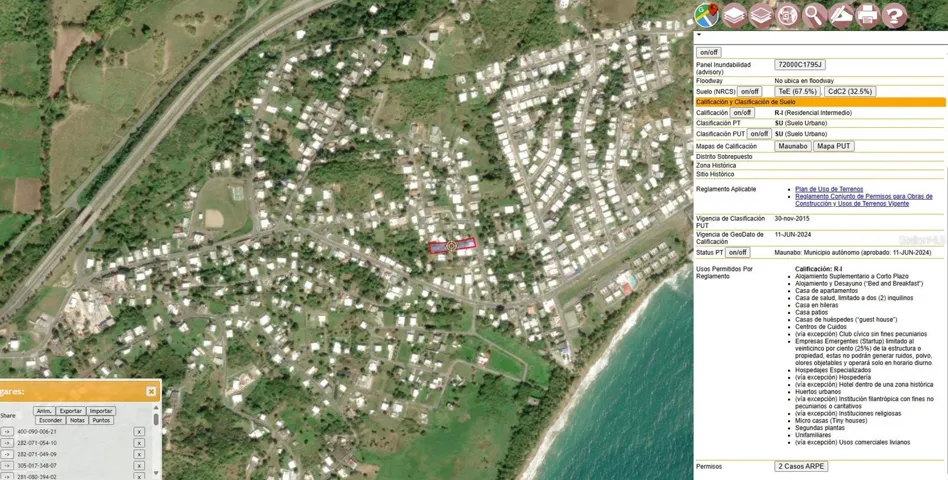Click the second stacked layers icon
This screenshot has width=948, height=480.
click(761, 15)
